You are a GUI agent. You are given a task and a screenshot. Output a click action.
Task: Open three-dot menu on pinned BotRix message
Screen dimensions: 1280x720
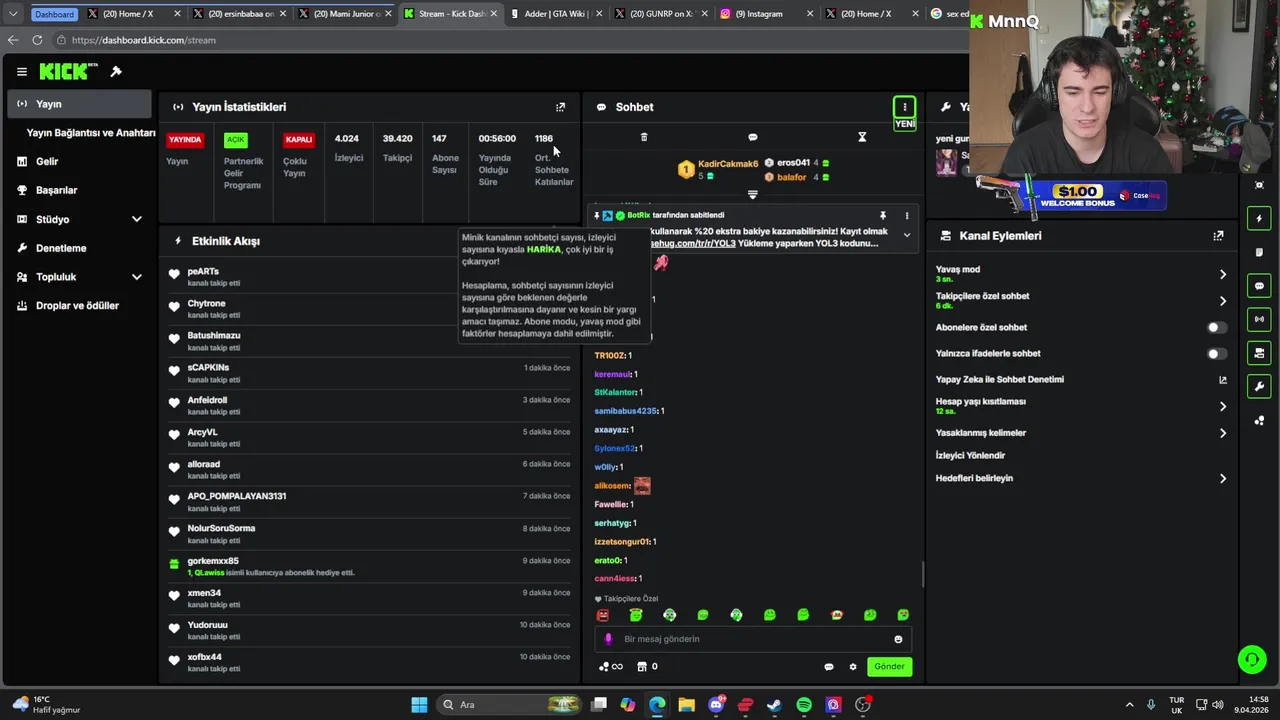click(907, 215)
